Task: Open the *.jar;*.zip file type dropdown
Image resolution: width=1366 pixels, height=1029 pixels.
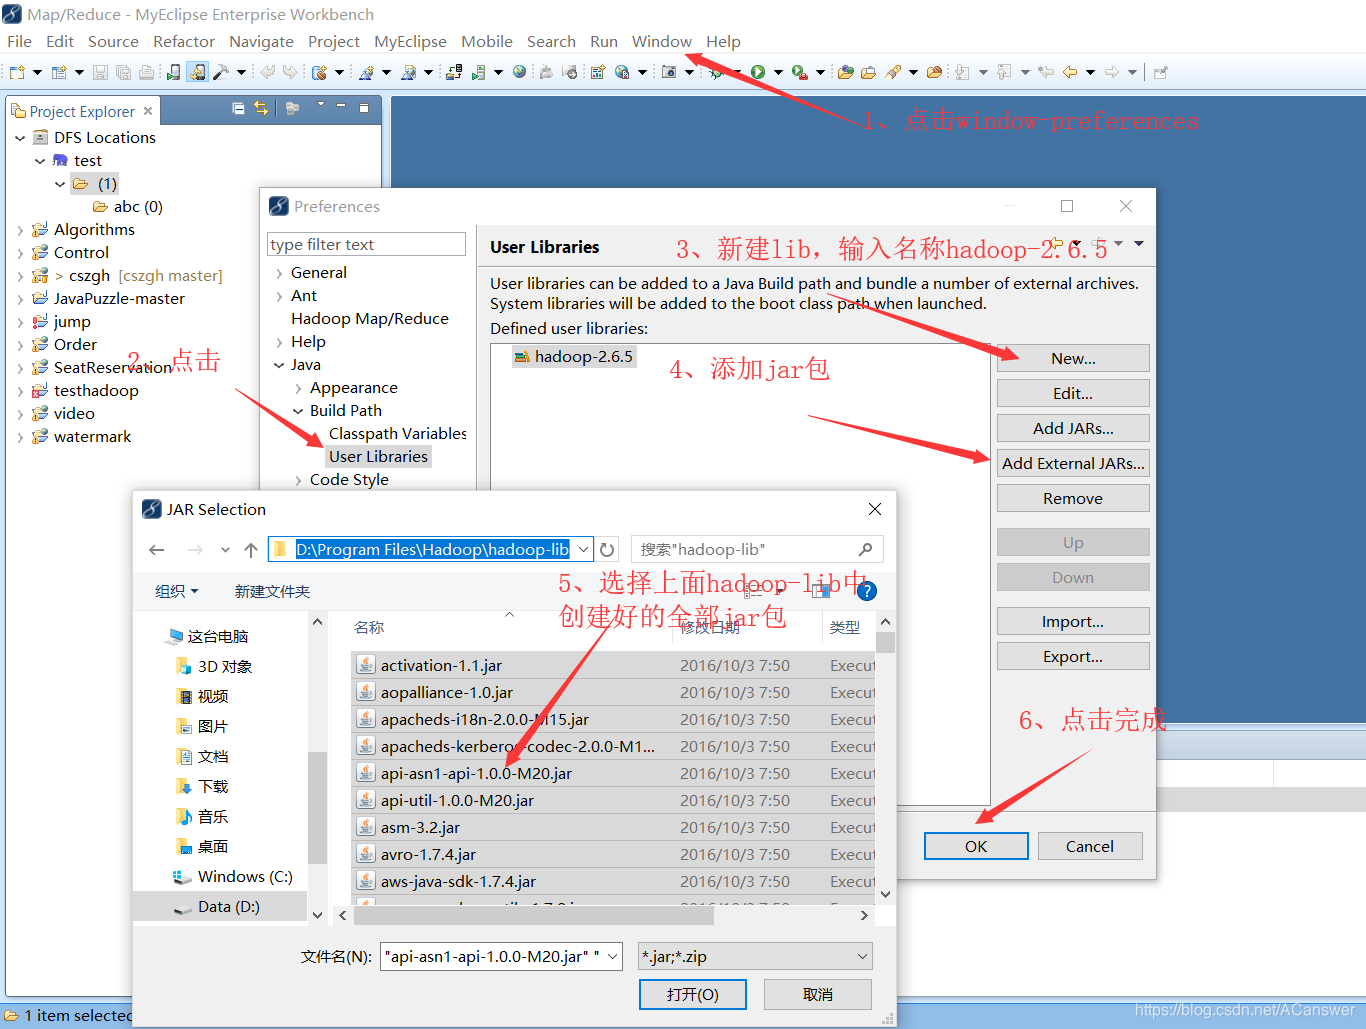Action: pyautogui.click(x=862, y=957)
